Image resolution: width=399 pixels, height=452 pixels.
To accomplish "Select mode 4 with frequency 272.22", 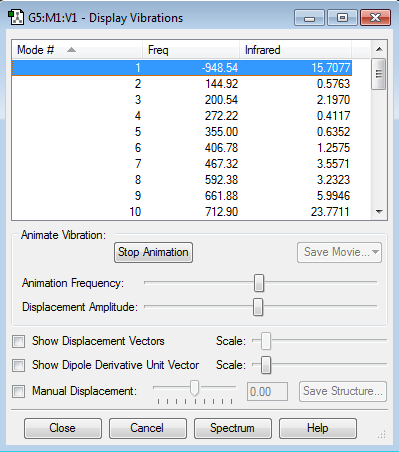I will (182, 116).
